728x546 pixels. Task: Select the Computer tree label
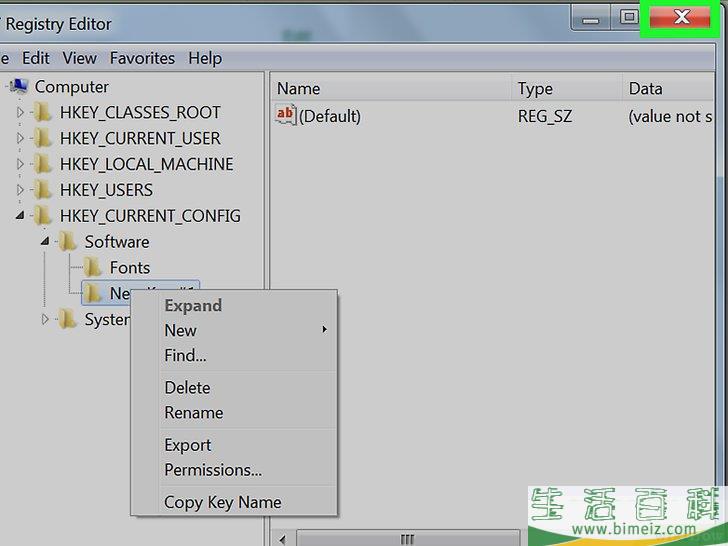[x=72, y=87]
